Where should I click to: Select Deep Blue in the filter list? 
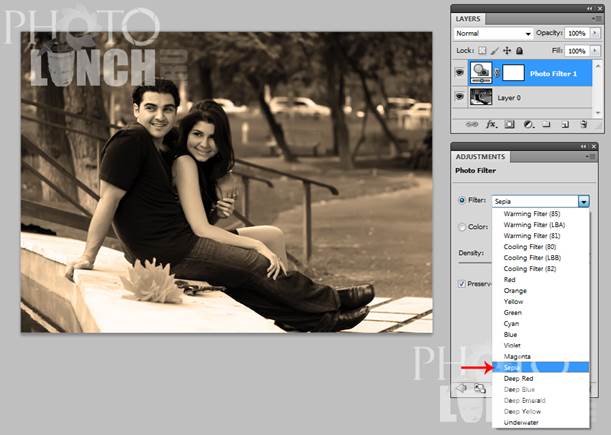[x=540, y=389]
